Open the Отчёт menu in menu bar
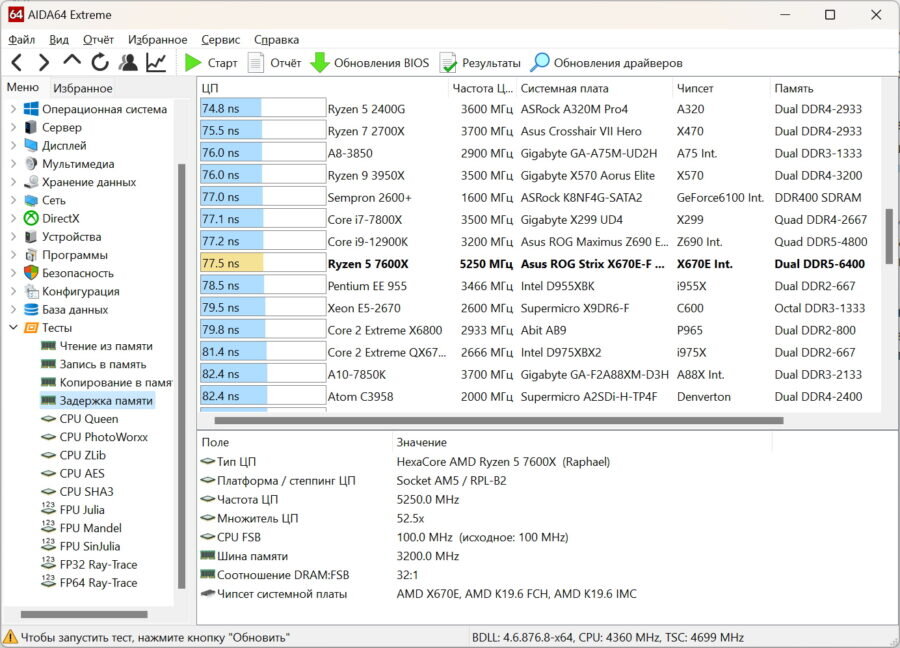Screen dimensions: 900x648 tap(98, 40)
